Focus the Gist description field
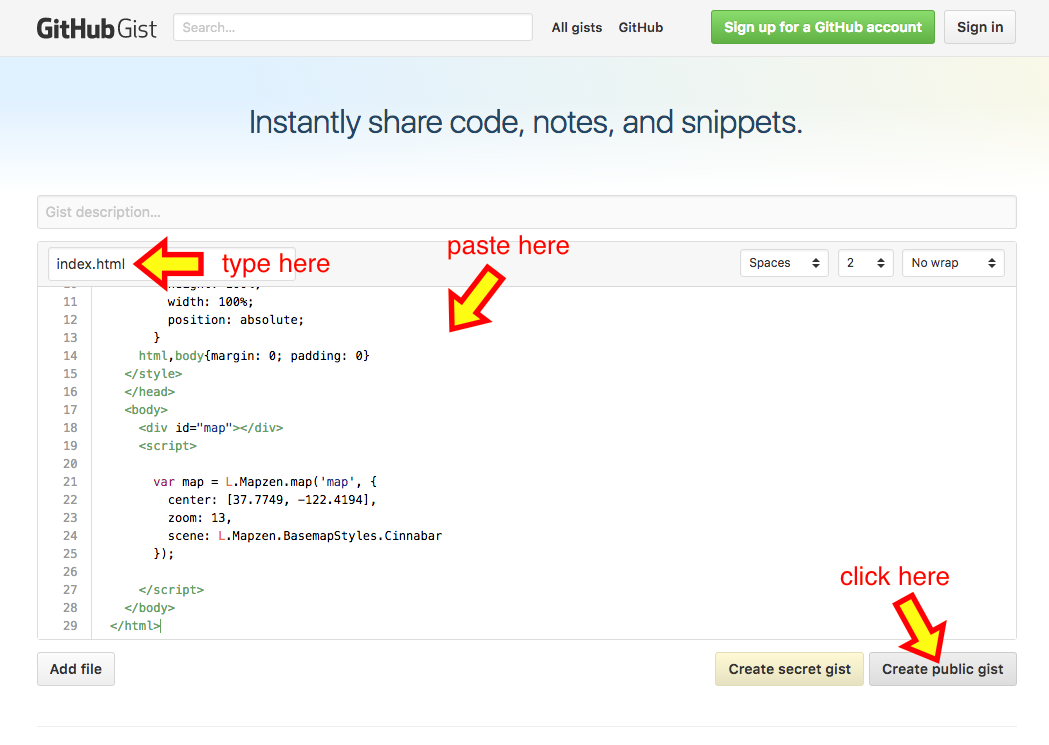This screenshot has width=1049, height=745. [x=527, y=212]
